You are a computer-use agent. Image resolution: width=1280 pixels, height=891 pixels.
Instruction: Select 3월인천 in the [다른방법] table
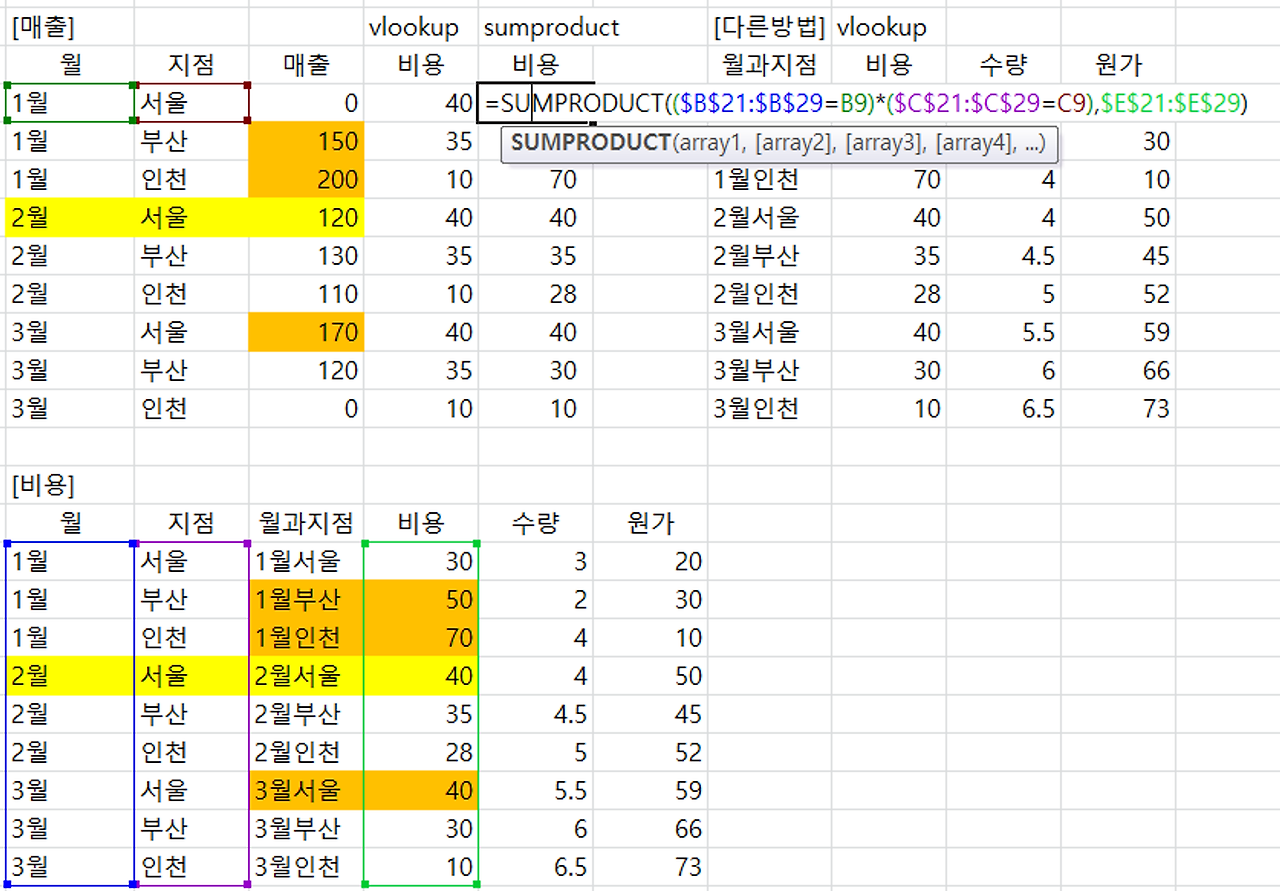click(769, 408)
